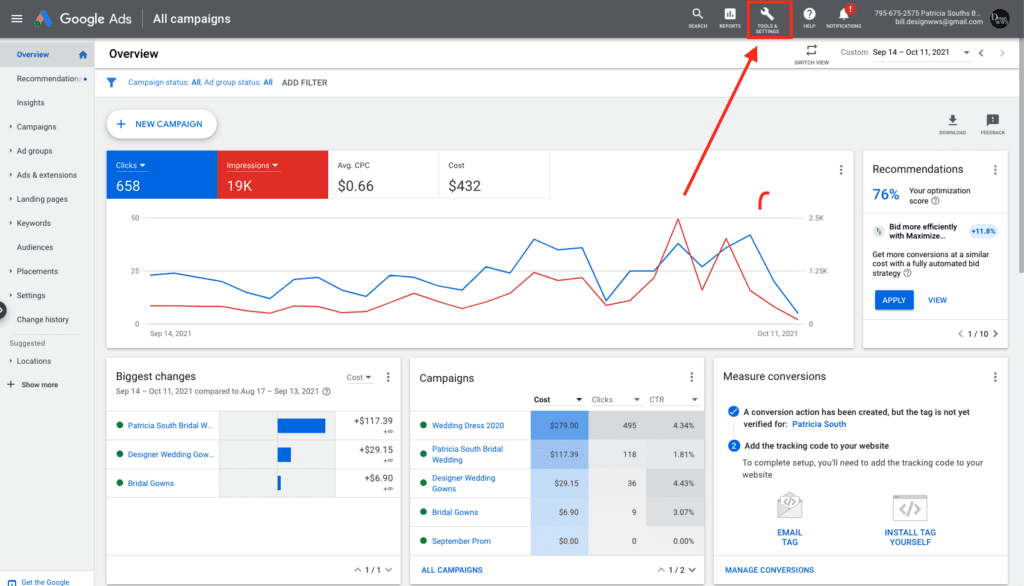Click Add Filter
This screenshot has height=586, width=1024.
coord(304,83)
